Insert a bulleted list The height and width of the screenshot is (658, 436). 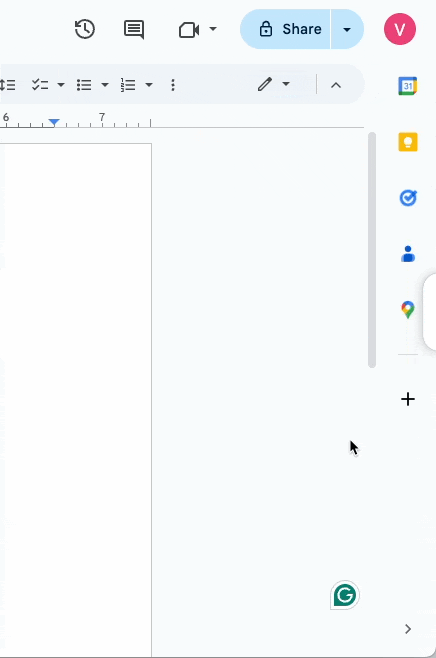84,85
